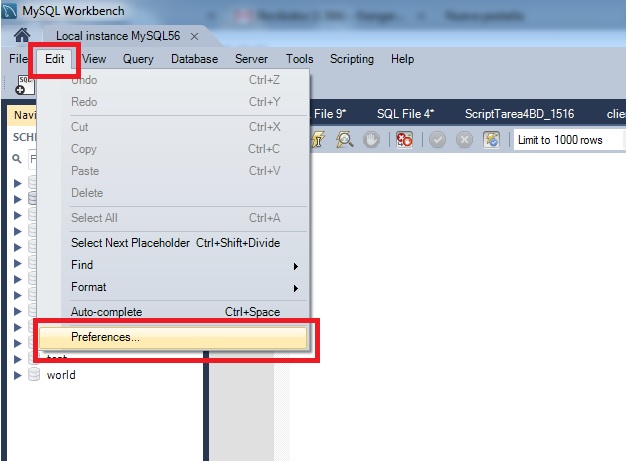
Task: Create a new SQL tab icon
Action: click(25, 85)
